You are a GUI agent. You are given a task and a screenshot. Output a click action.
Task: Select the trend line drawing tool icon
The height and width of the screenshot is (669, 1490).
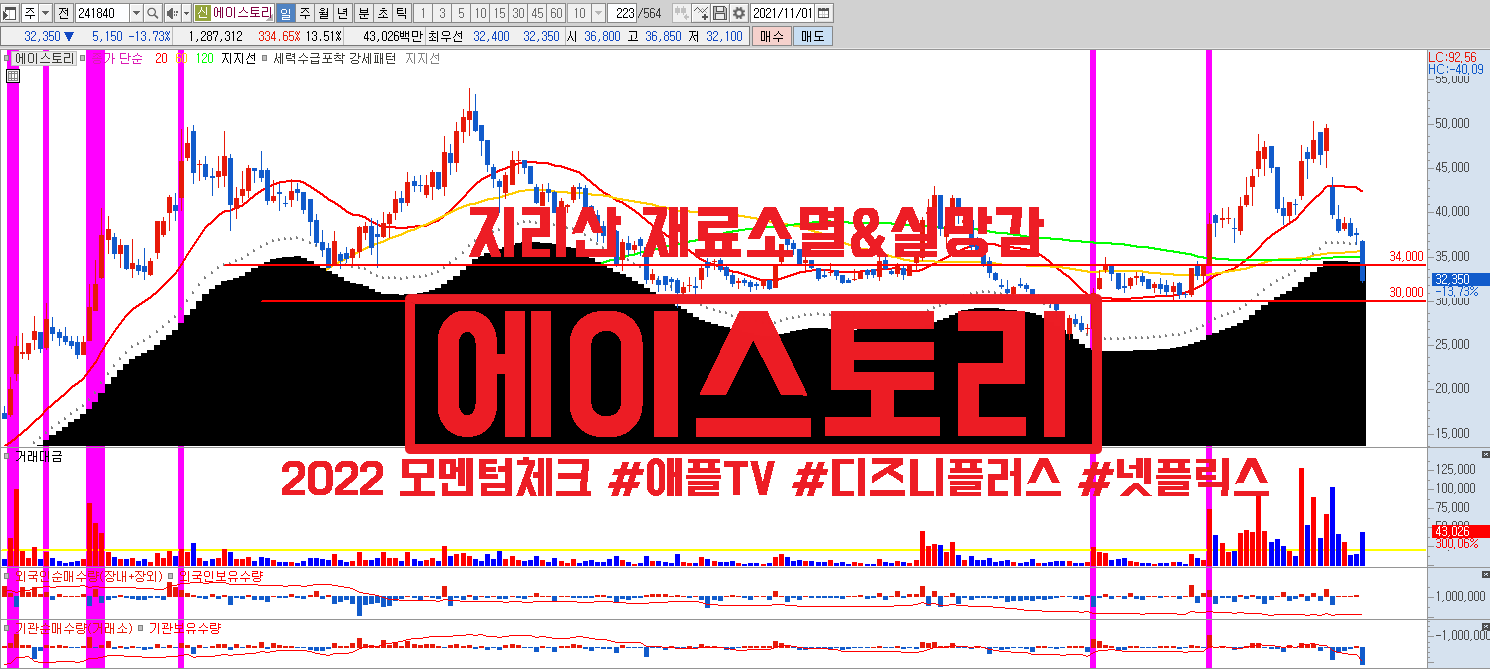[x=703, y=13]
